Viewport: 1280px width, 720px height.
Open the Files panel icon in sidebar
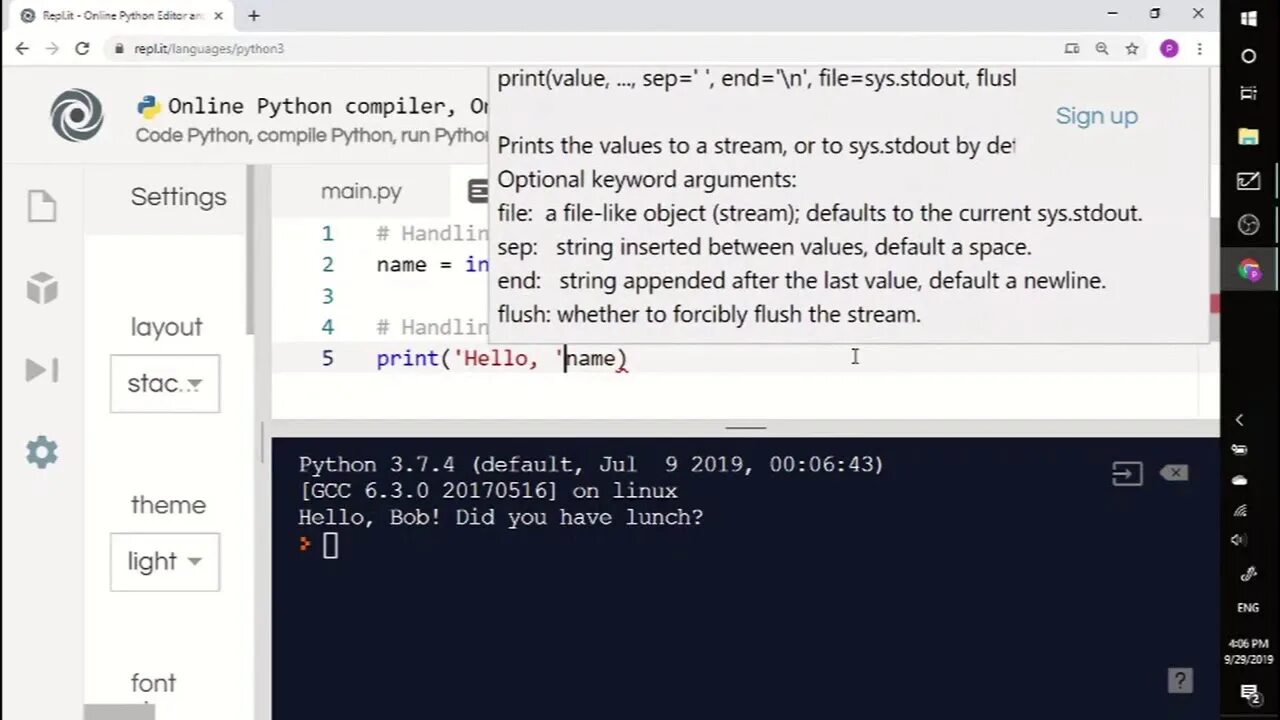tap(42, 206)
